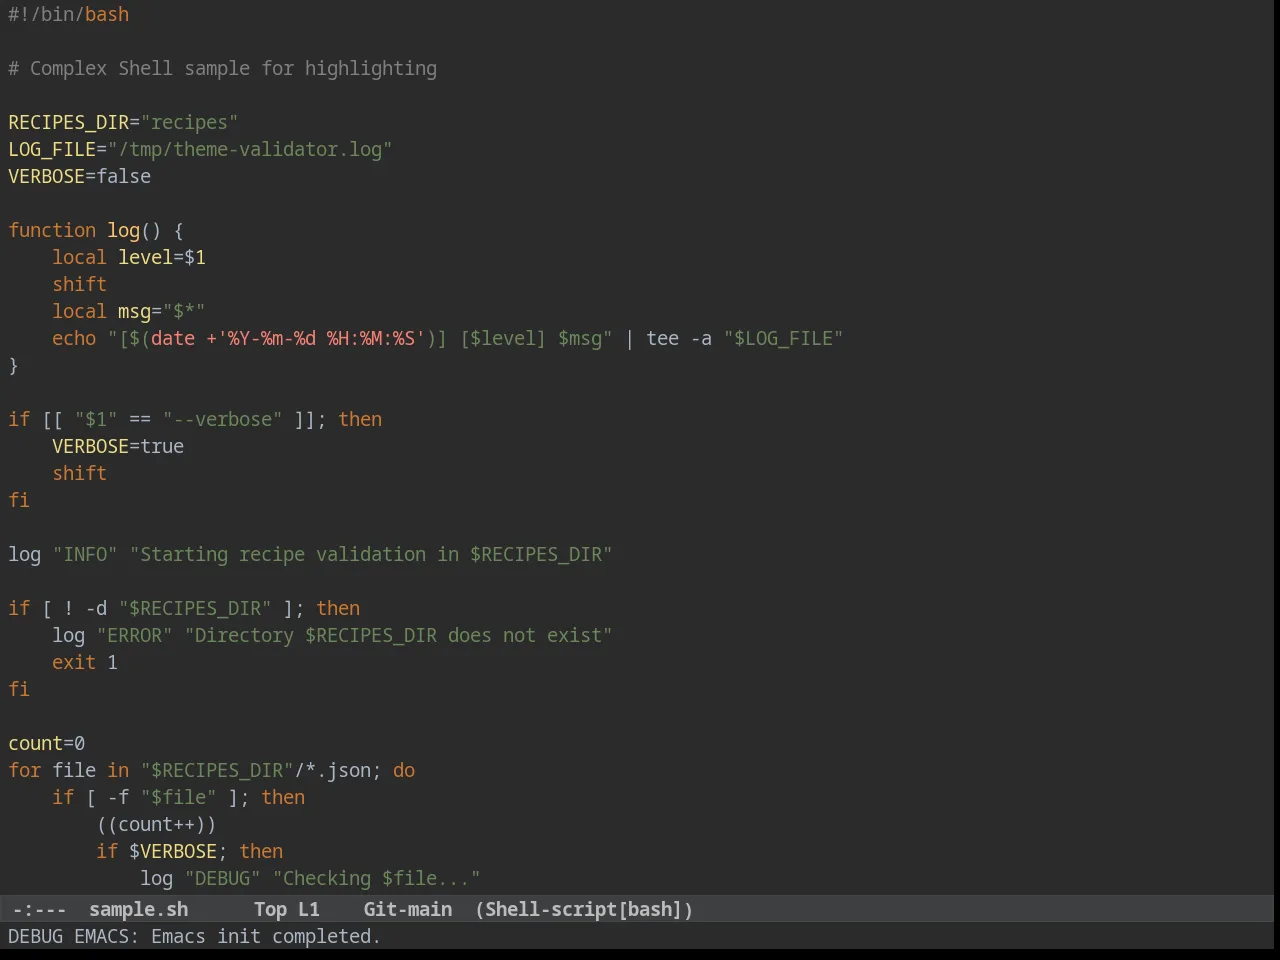Screen dimensions: 1280x960
Task: Click the first 'shift' inside log function
Action: click(x=80, y=284)
